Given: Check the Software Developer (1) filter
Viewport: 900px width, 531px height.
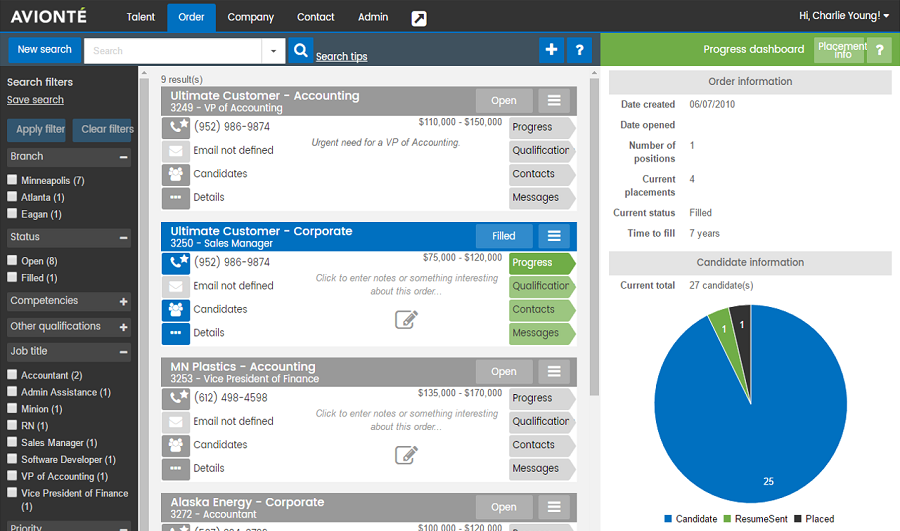Looking at the screenshot, I should click(x=12, y=459).
